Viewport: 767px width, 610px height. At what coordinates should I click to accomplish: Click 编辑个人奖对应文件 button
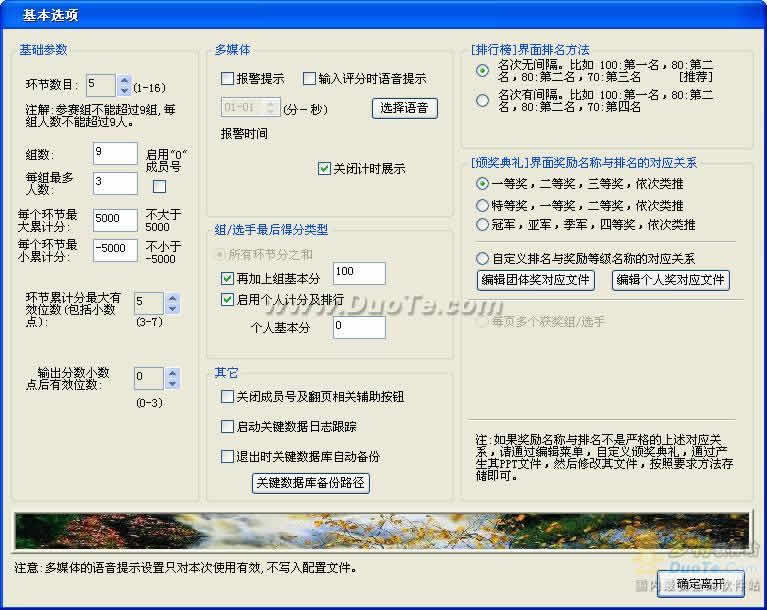point(671,280)
